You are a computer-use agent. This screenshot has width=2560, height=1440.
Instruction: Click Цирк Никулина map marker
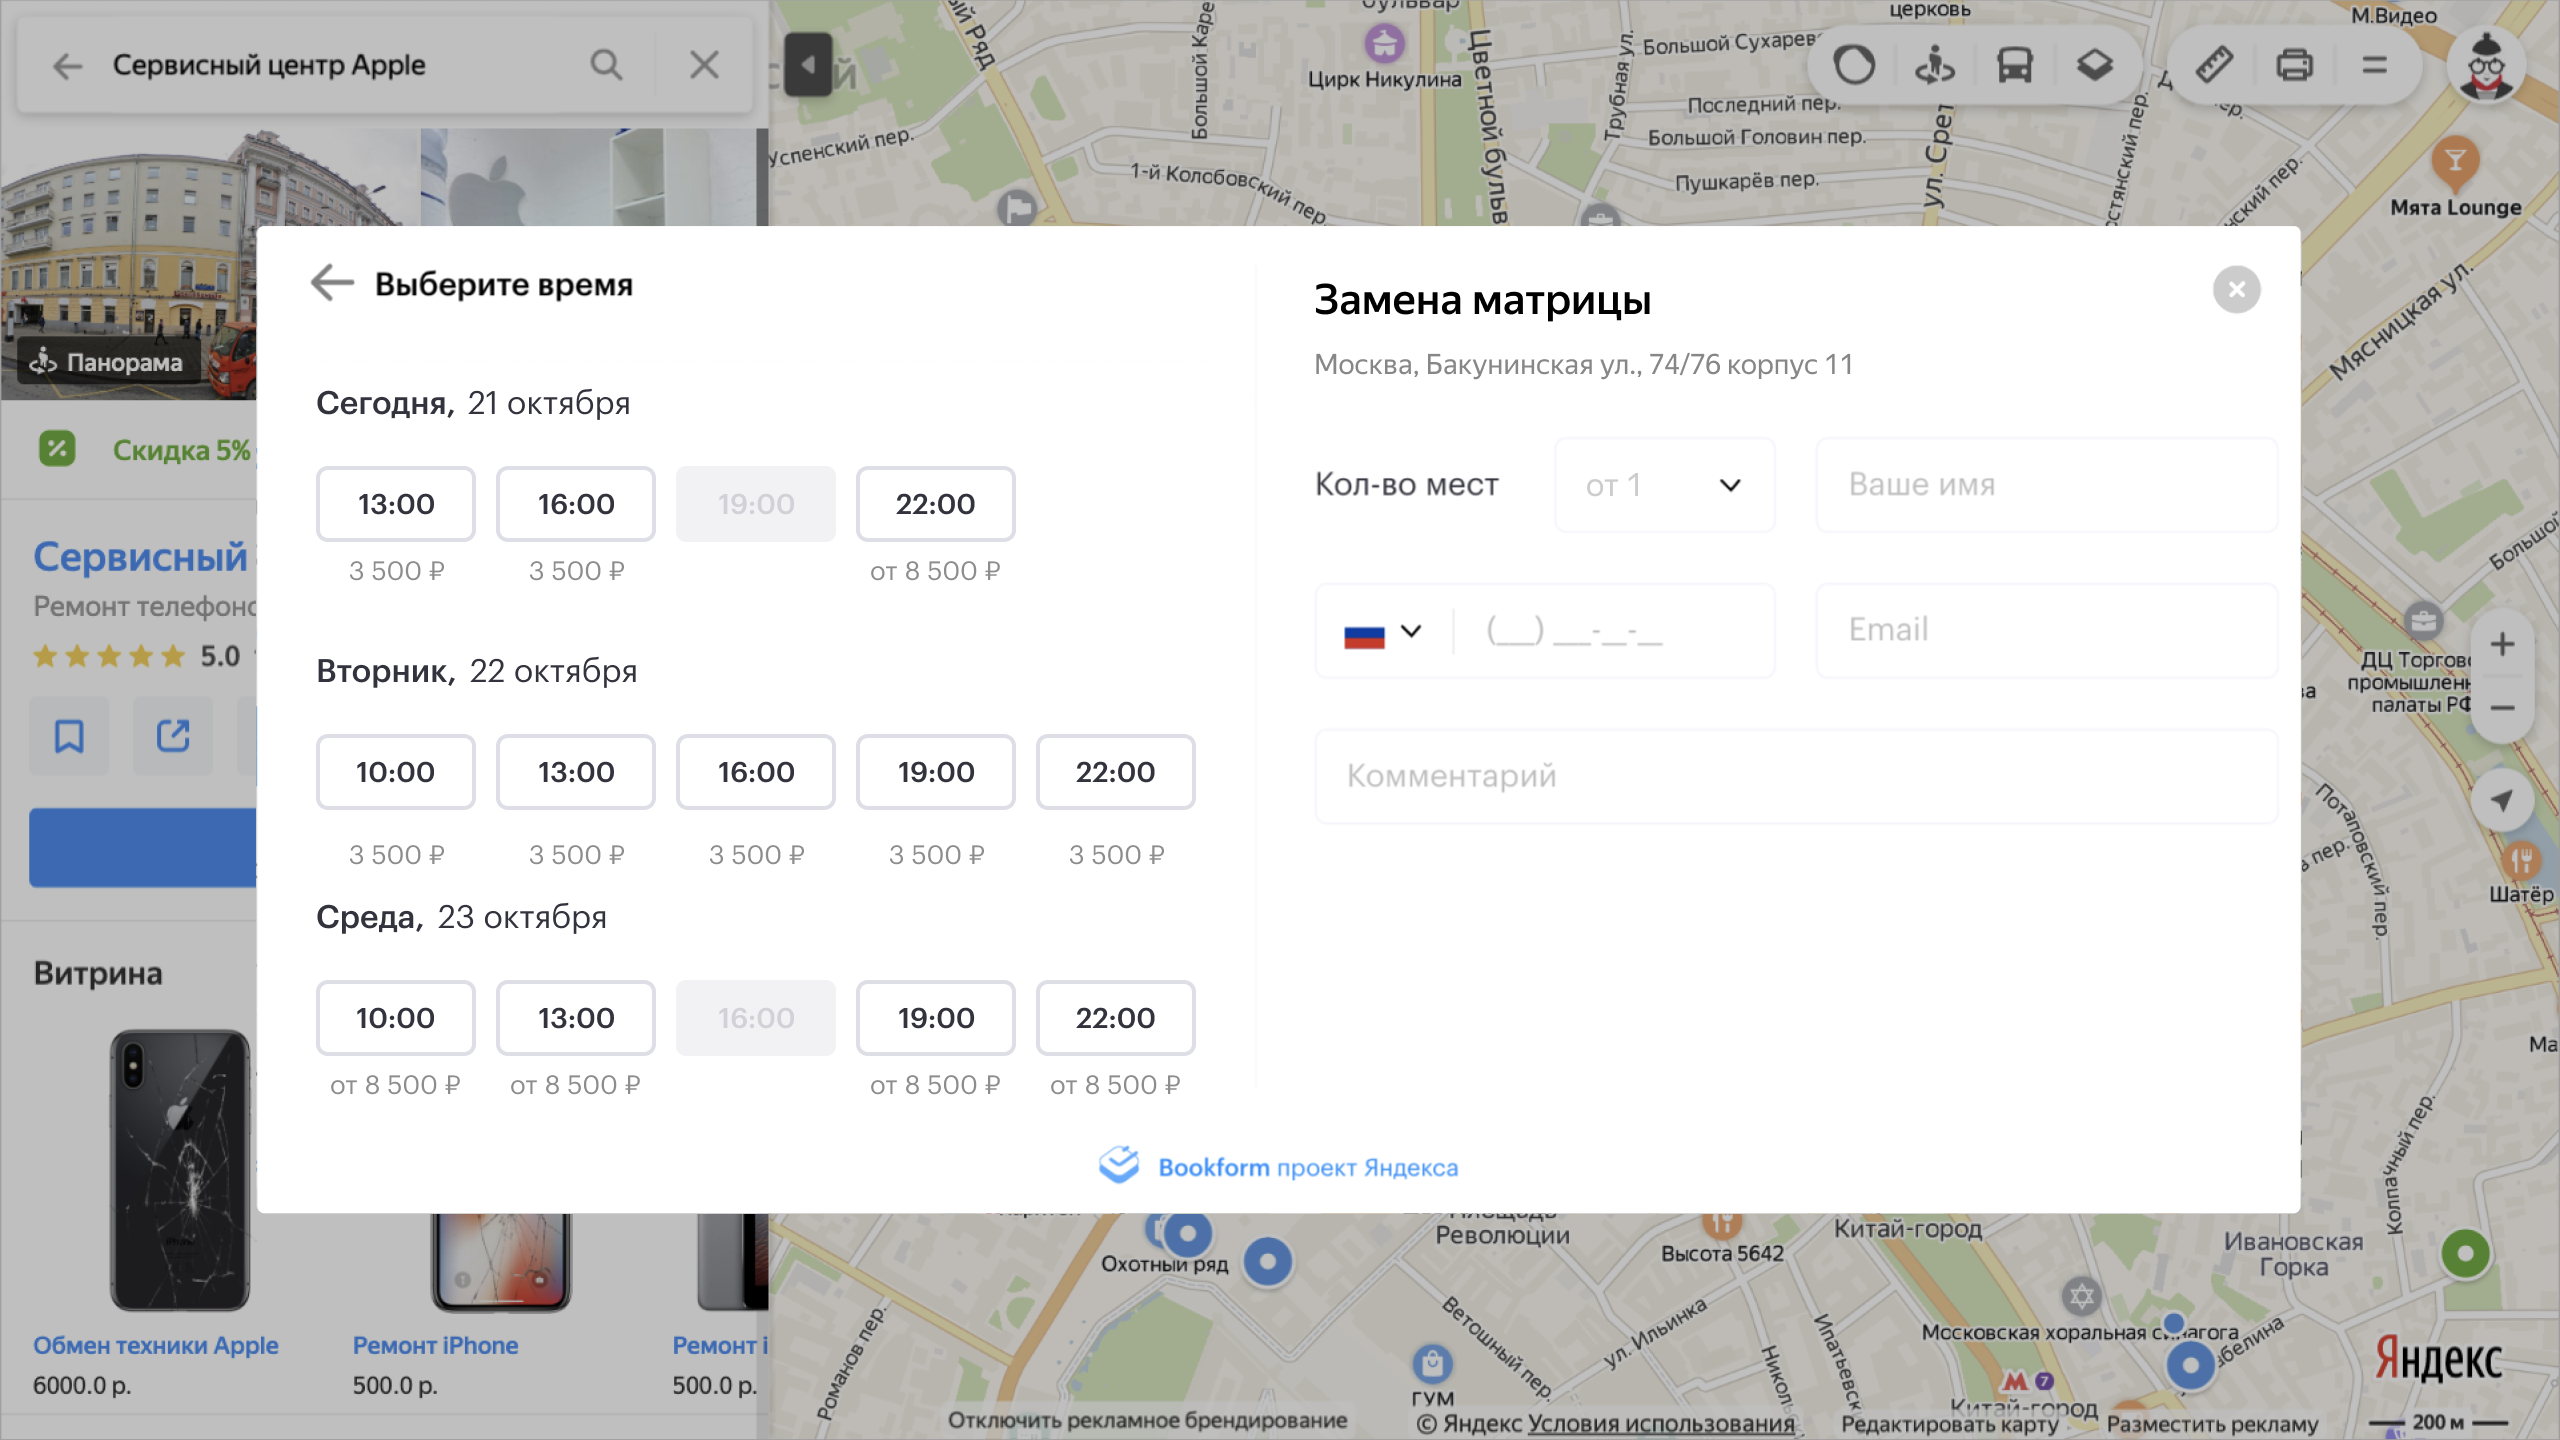point(1384,44)
